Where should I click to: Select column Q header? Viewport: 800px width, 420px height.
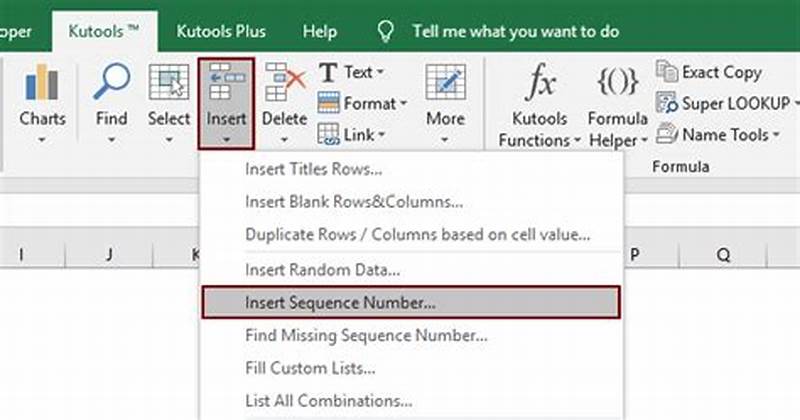(x=722, y=254)
